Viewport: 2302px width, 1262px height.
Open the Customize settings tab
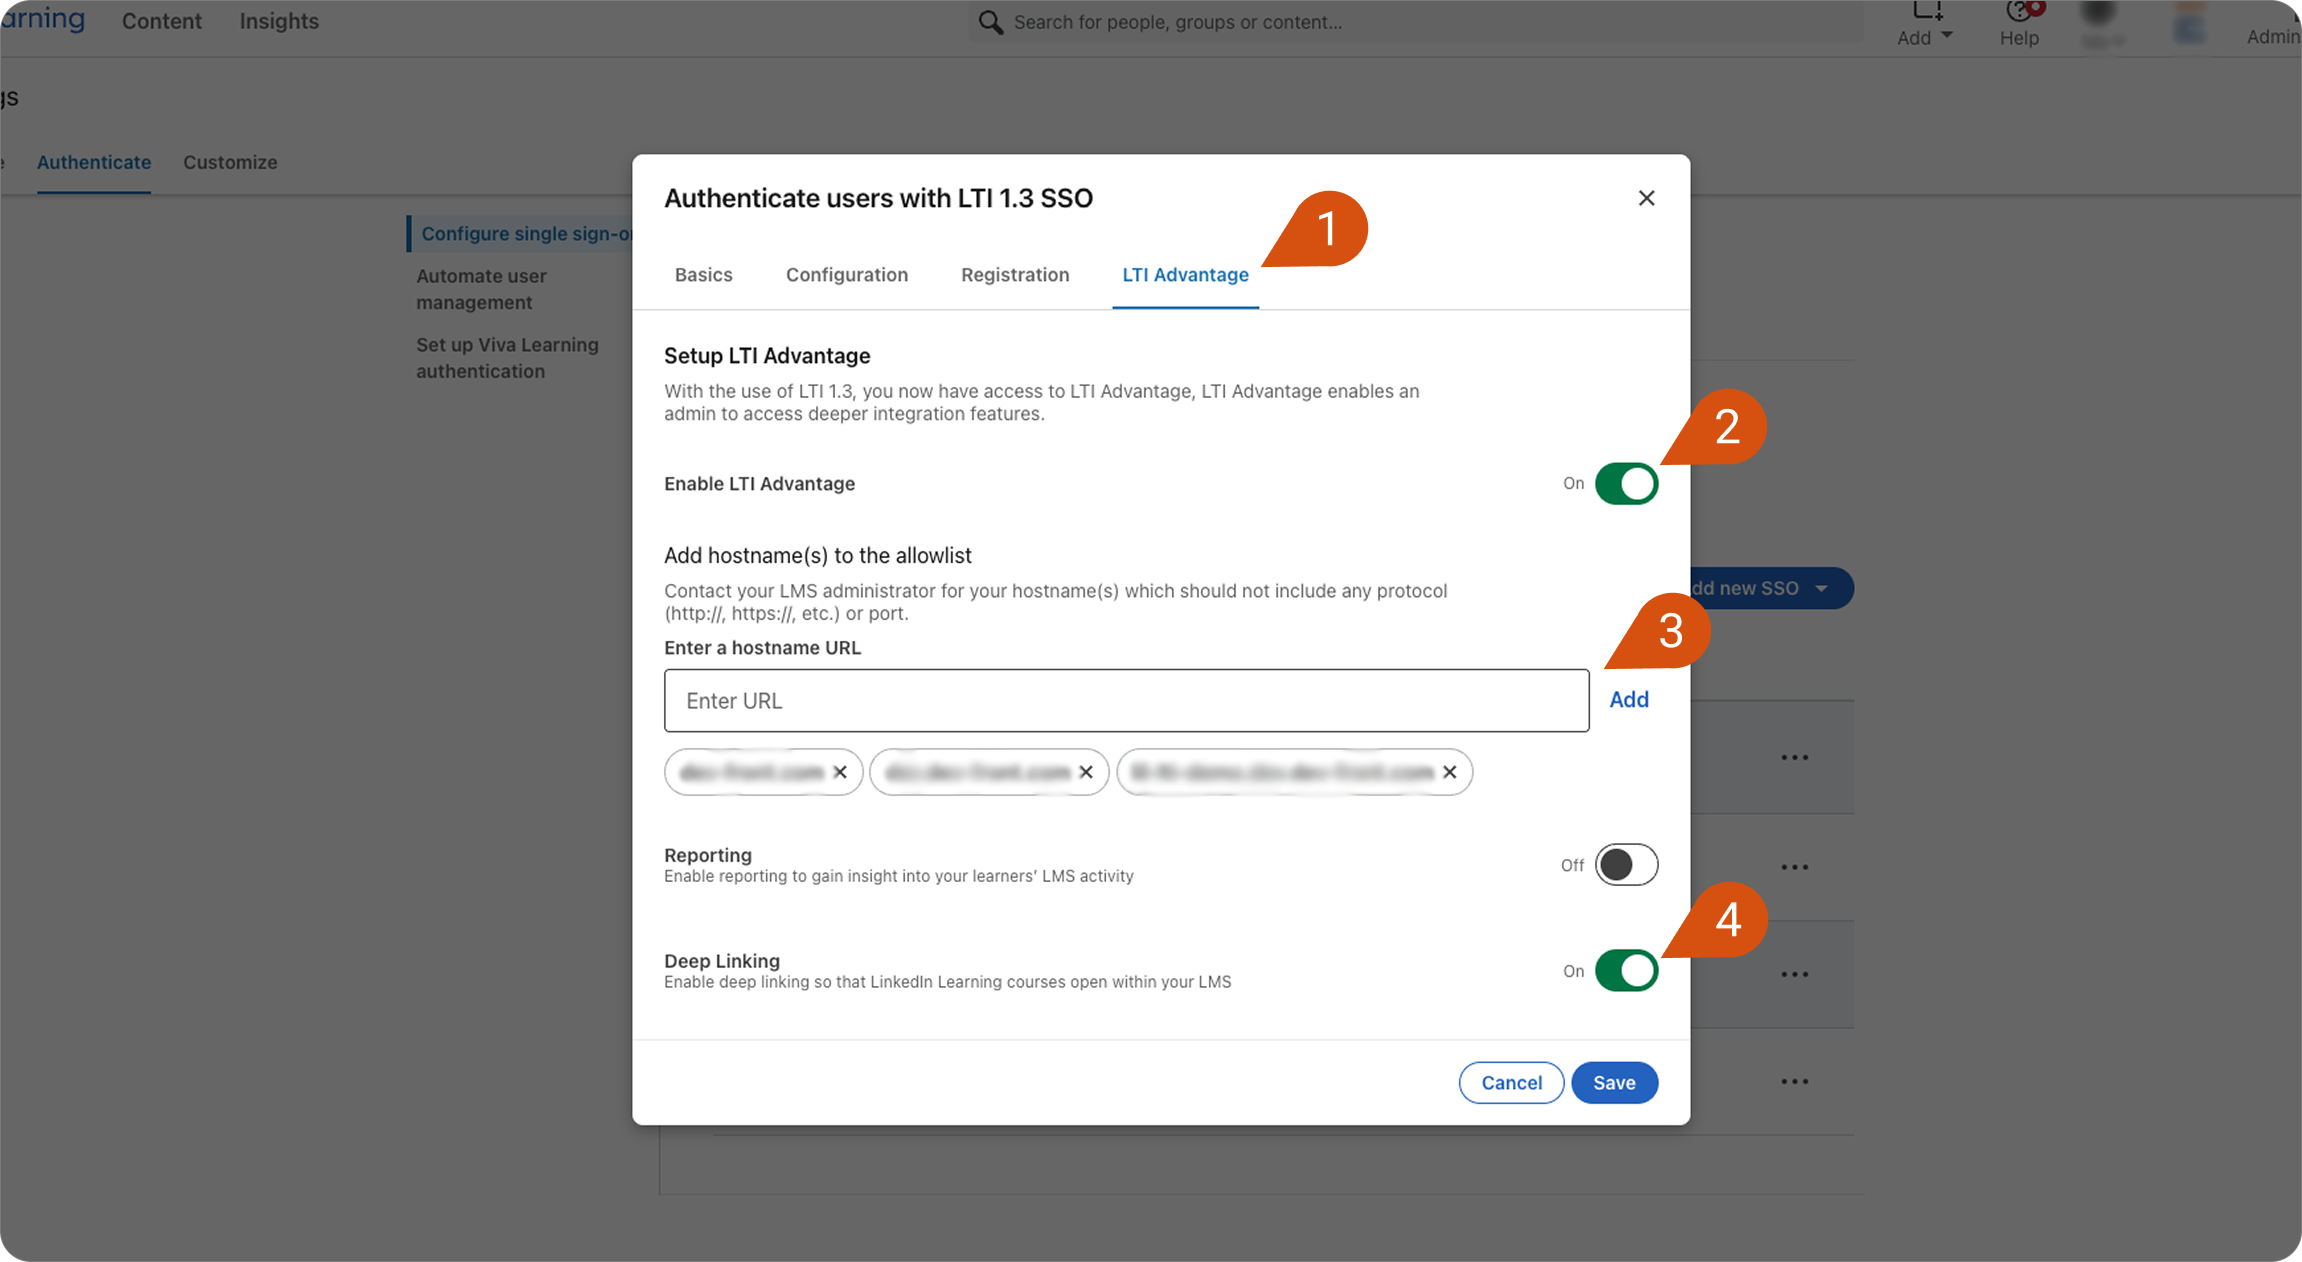click(230, 162)
